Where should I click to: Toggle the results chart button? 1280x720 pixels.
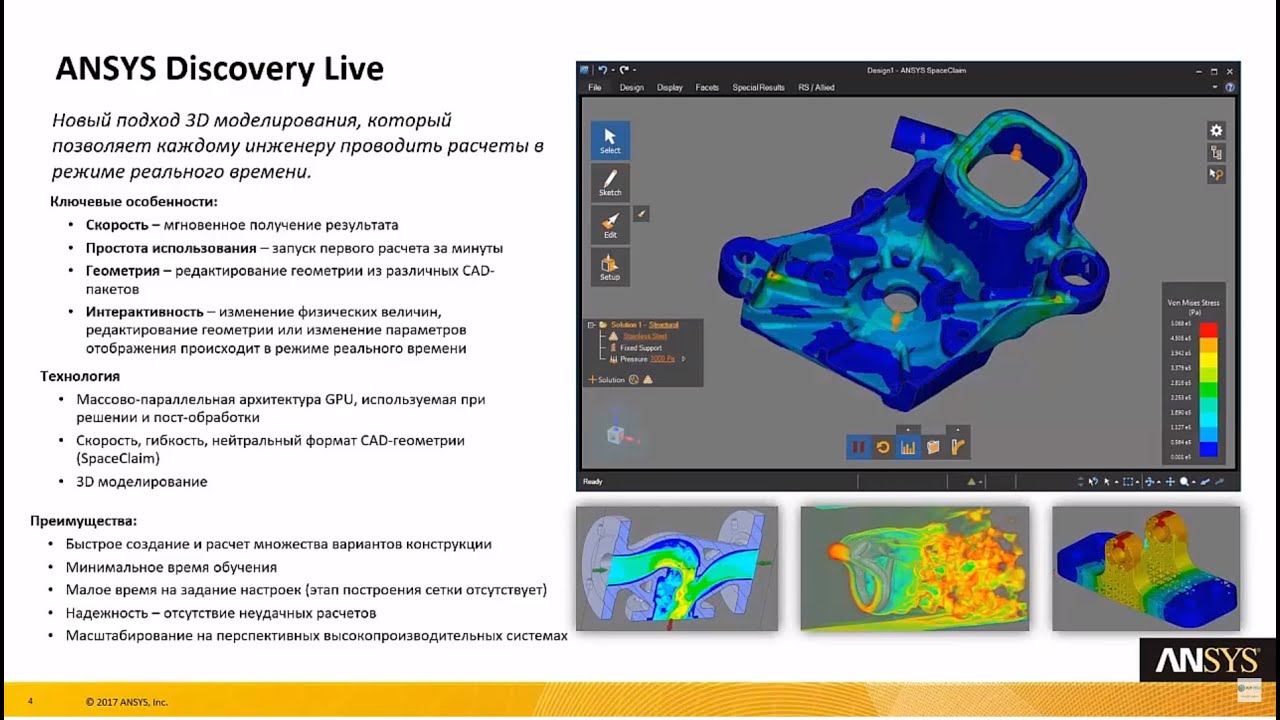pos(908,447)
